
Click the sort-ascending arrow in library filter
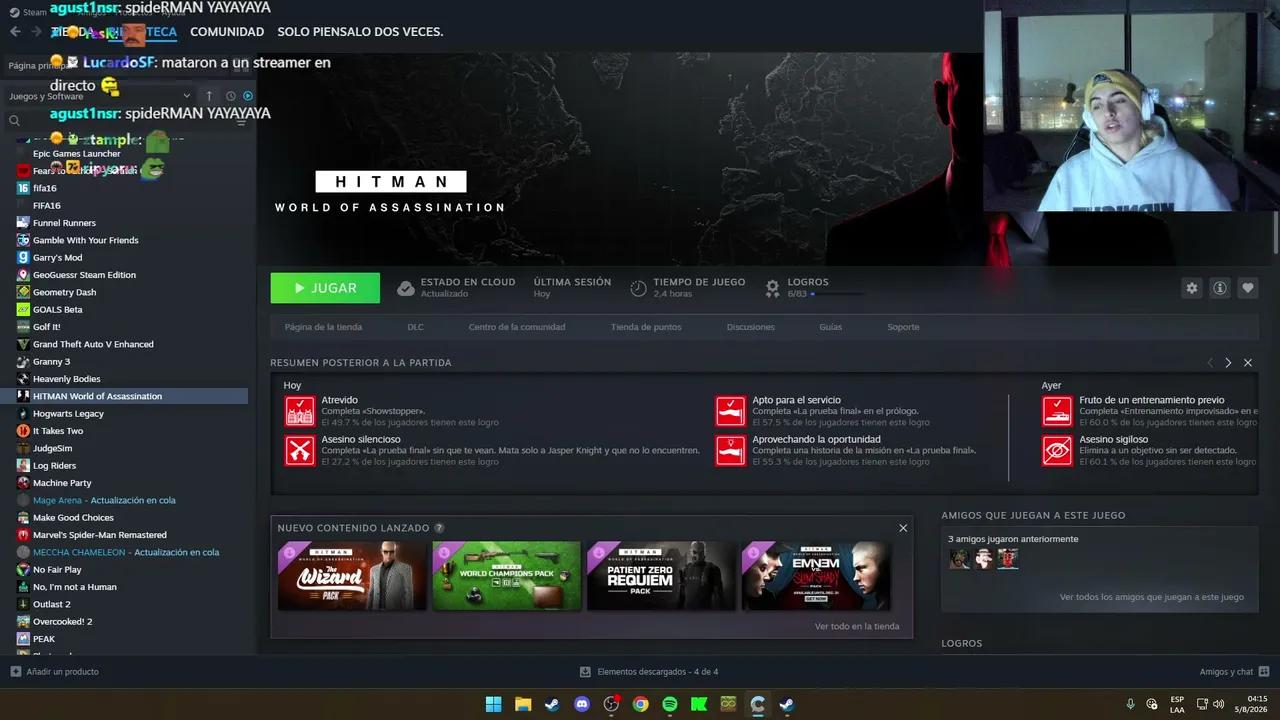coord(209,96)
